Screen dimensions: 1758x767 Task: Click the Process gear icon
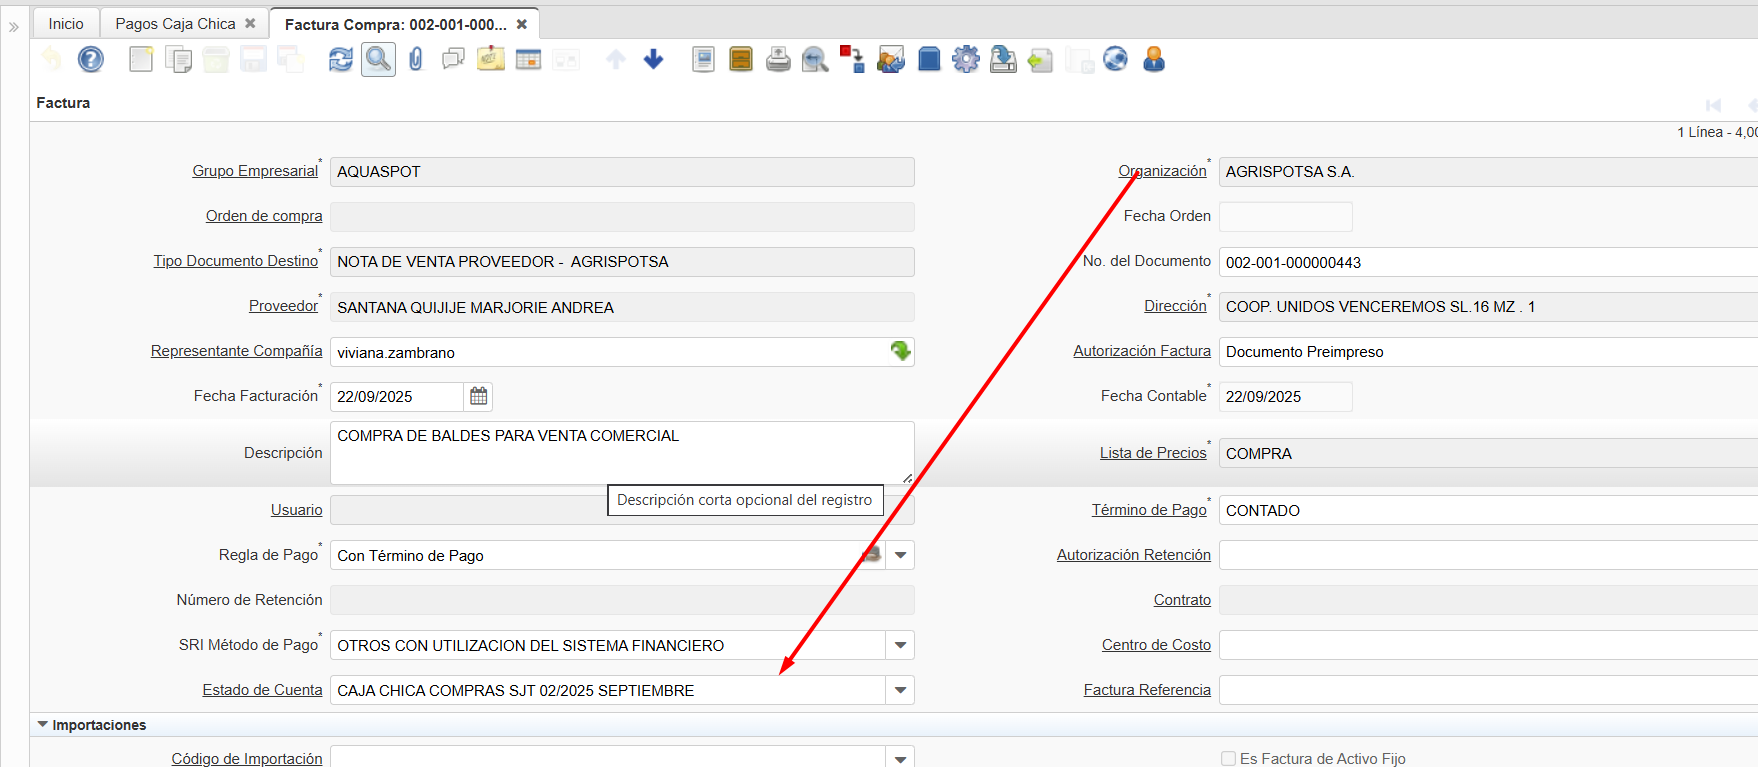point(966,60)
